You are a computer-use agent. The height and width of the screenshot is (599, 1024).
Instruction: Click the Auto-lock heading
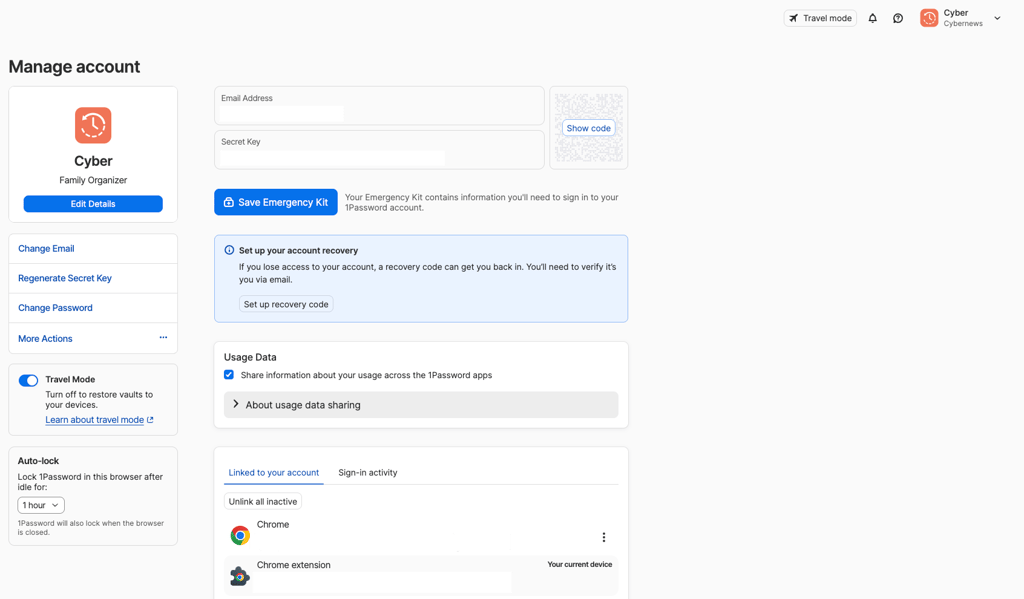(x=39, y=461)
